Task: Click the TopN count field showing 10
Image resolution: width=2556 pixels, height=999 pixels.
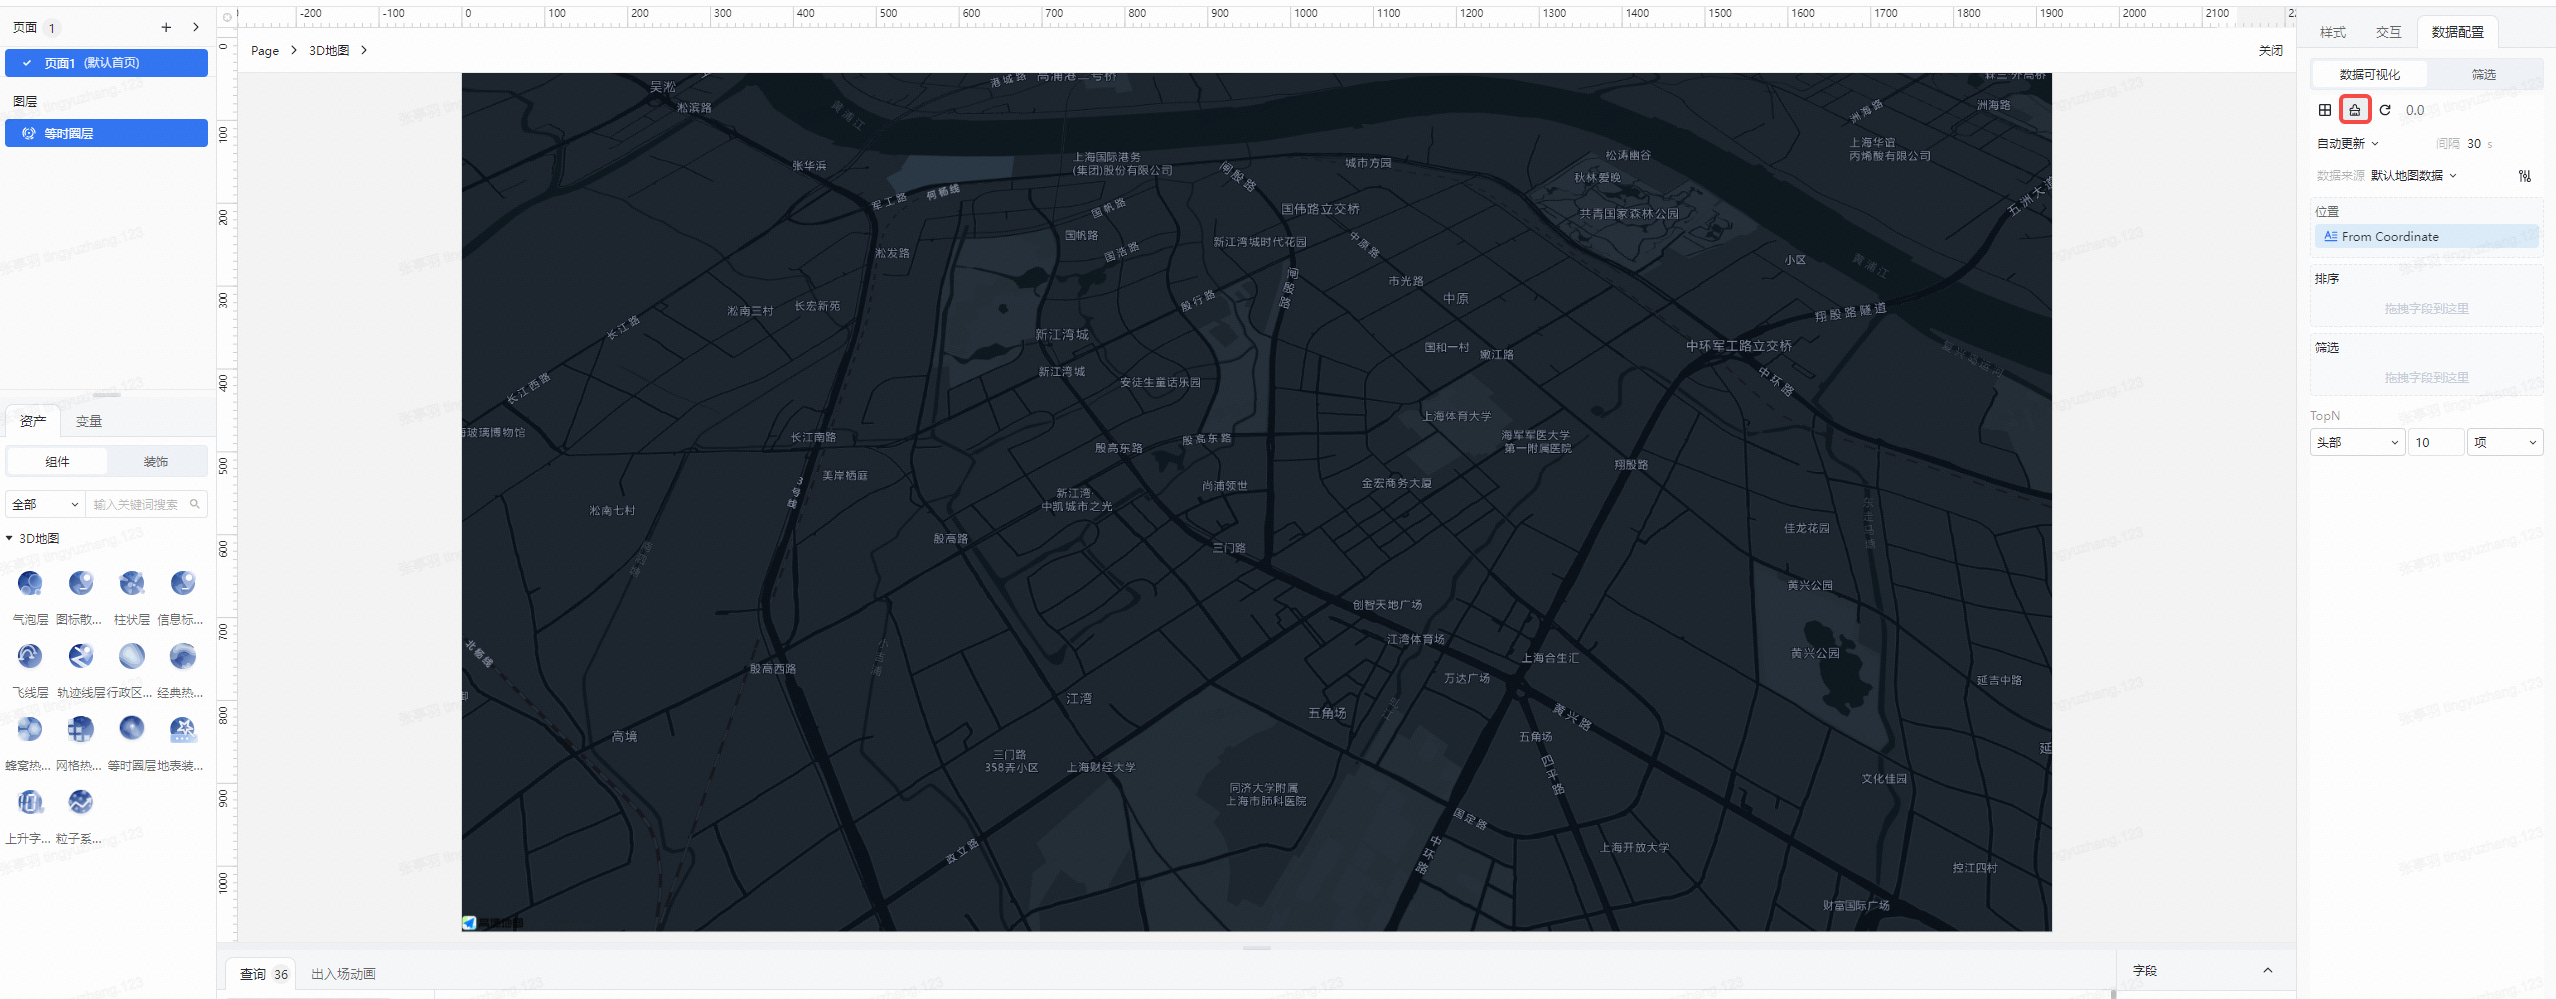Action: tap(2436, 442)
